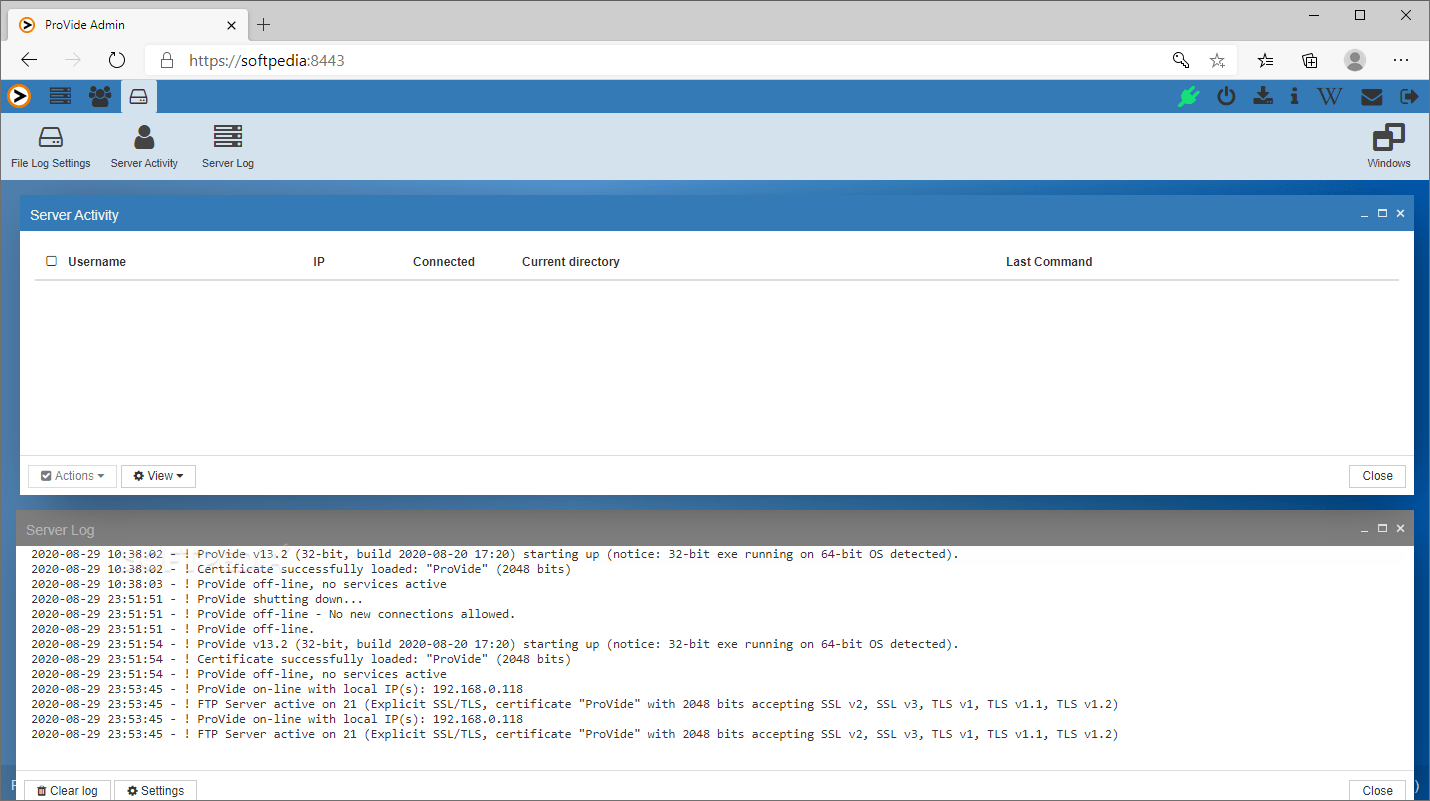
Task: Reload the page with the refresh icon
Action: [x=117, y=60]
